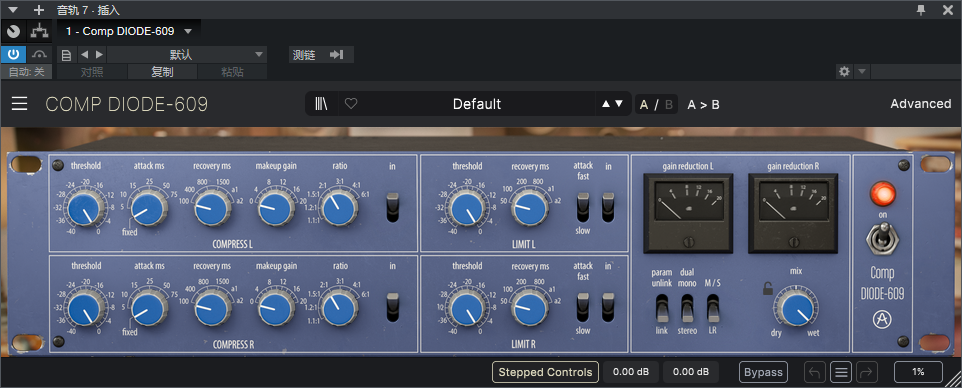Toggle Compress L in switch

(393, 207)
